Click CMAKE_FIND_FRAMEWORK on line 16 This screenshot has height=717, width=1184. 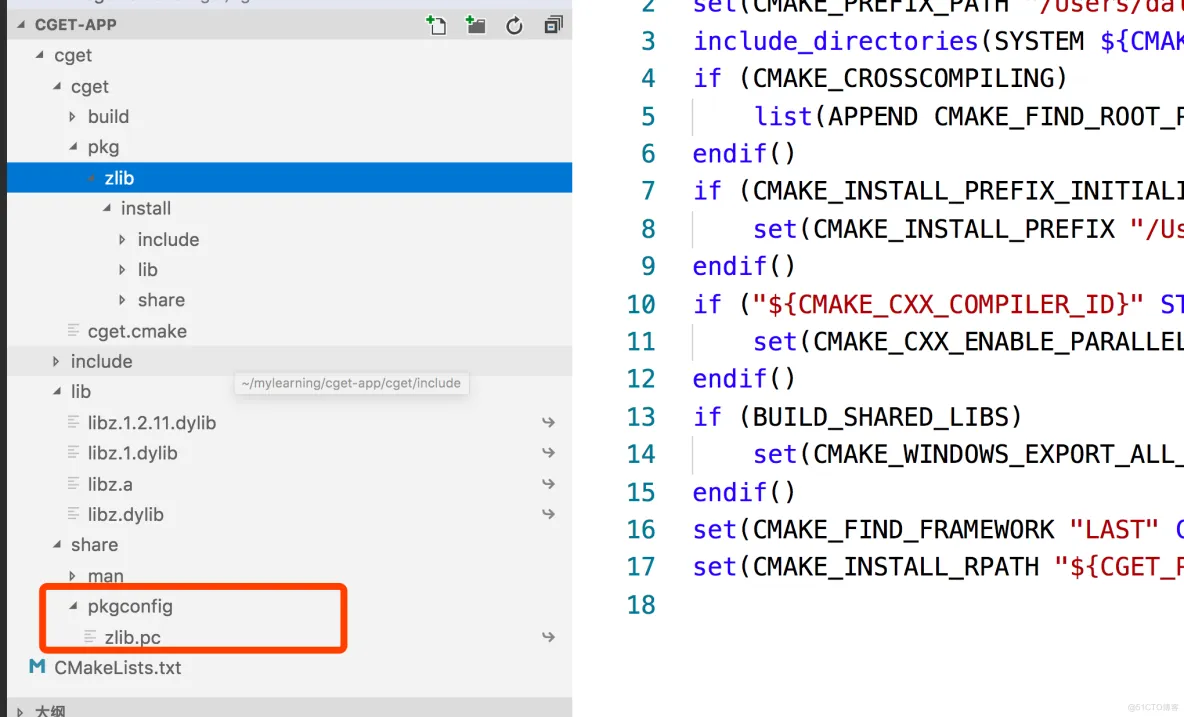pyautogui.click(x=903, y=529)
